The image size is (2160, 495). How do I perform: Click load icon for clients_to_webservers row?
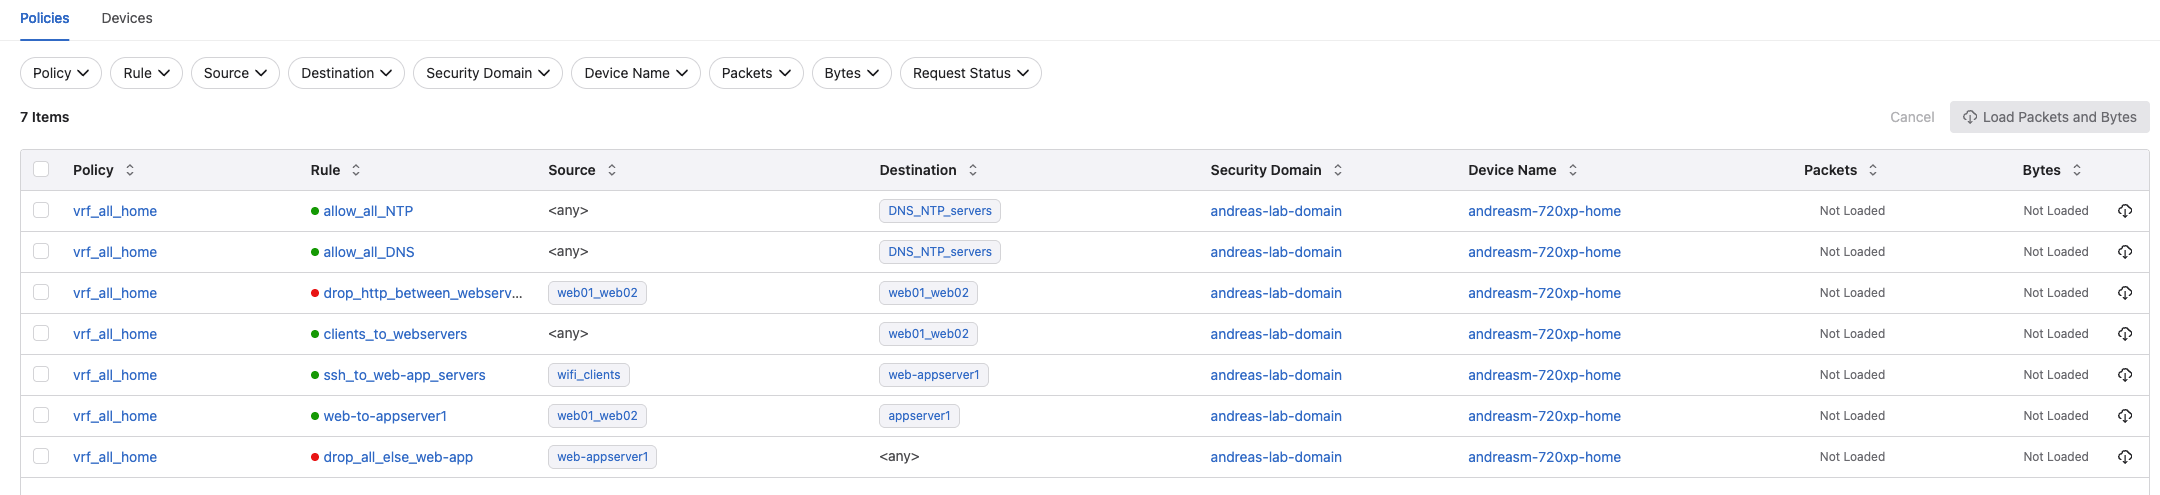pos(2125,334)
